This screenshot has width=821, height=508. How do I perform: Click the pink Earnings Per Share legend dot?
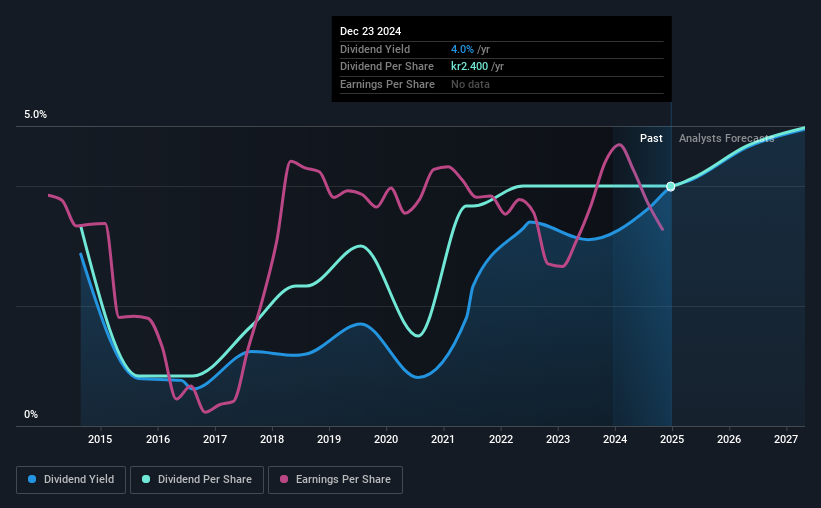click(284, 479)
